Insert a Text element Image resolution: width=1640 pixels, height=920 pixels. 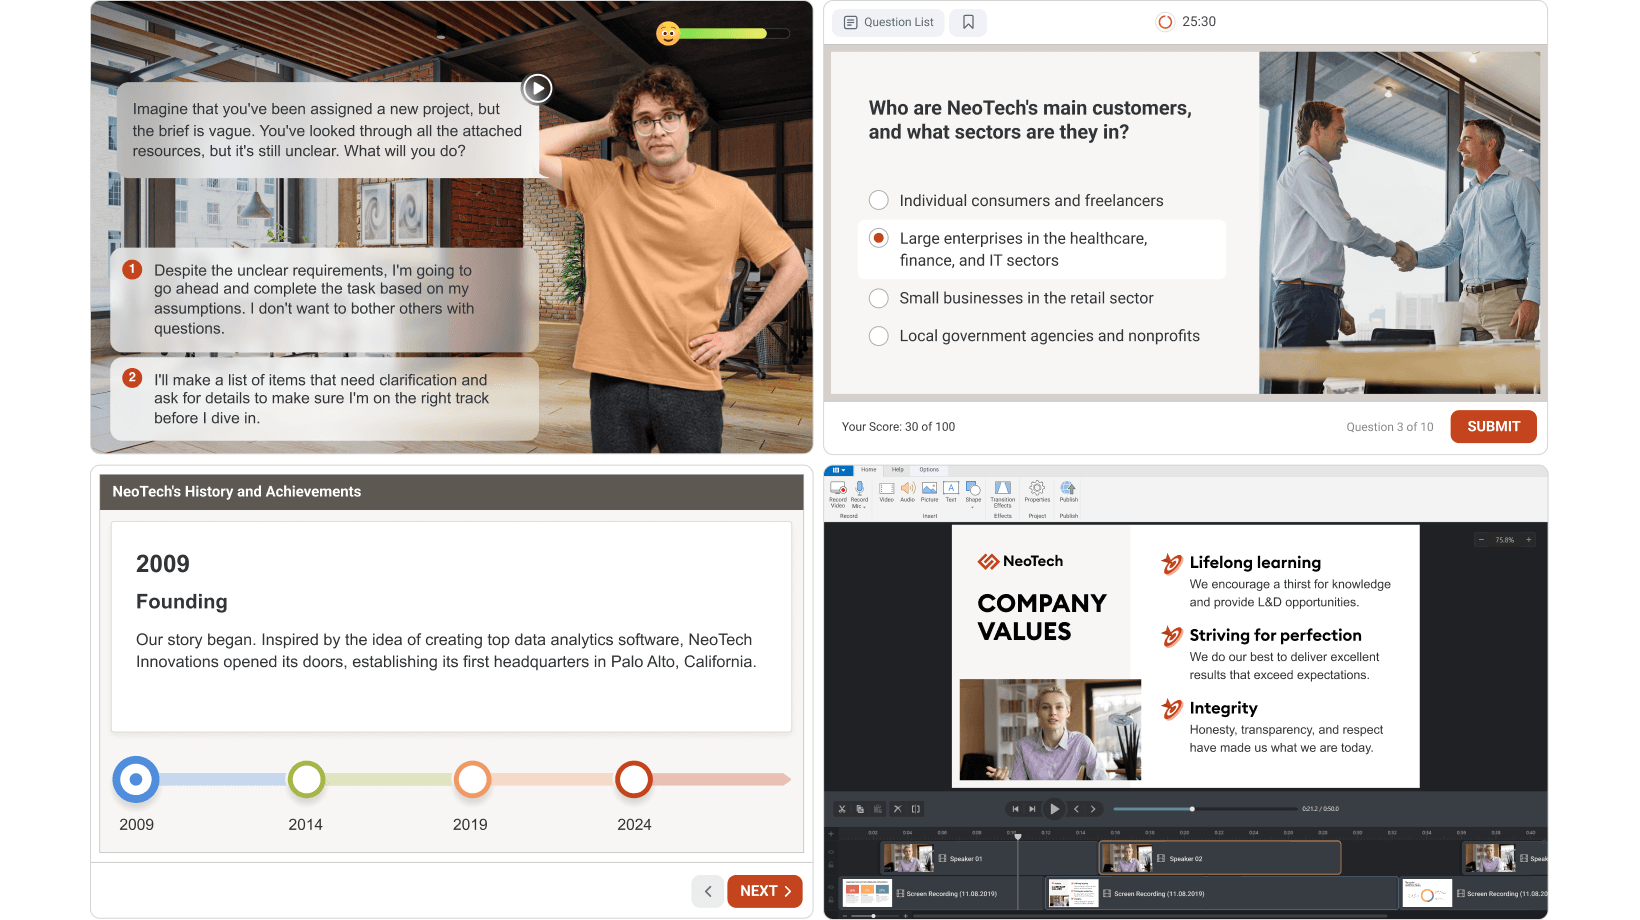click(x=951, y=488)
